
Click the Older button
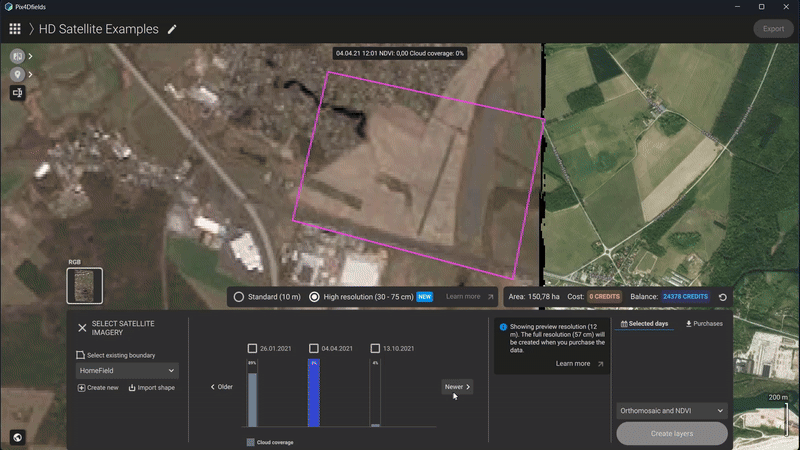tap(221, 387)
